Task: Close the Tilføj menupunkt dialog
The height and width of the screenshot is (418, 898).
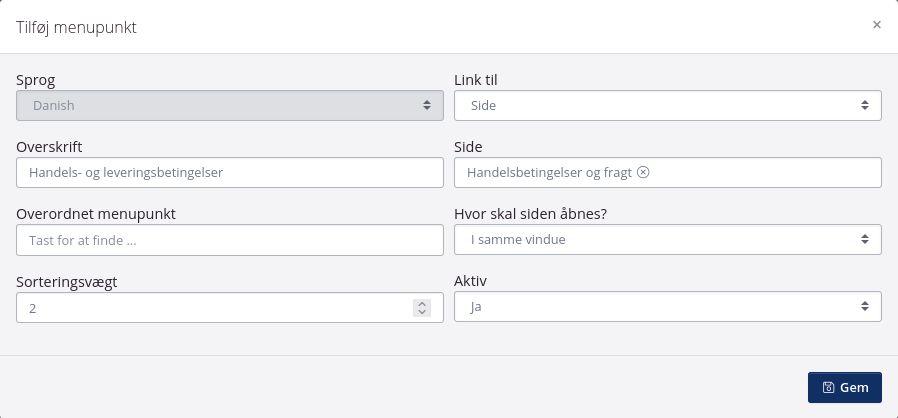Action: pos(877,25)
